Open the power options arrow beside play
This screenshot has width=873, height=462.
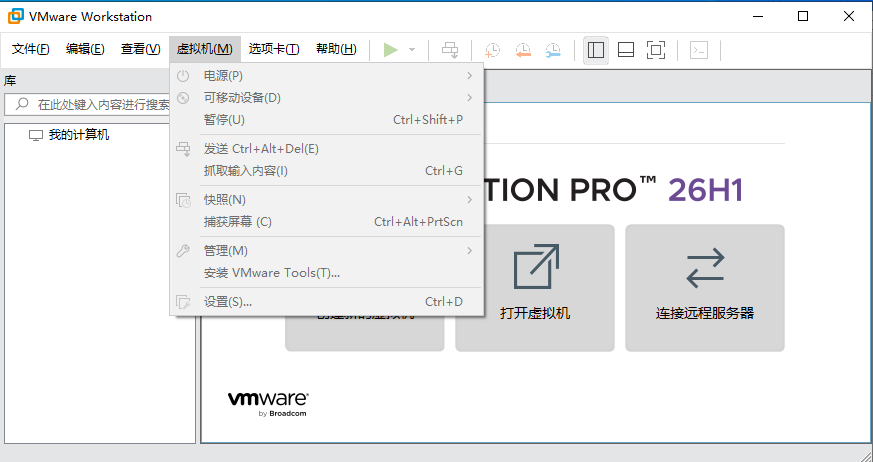point(412,50)
